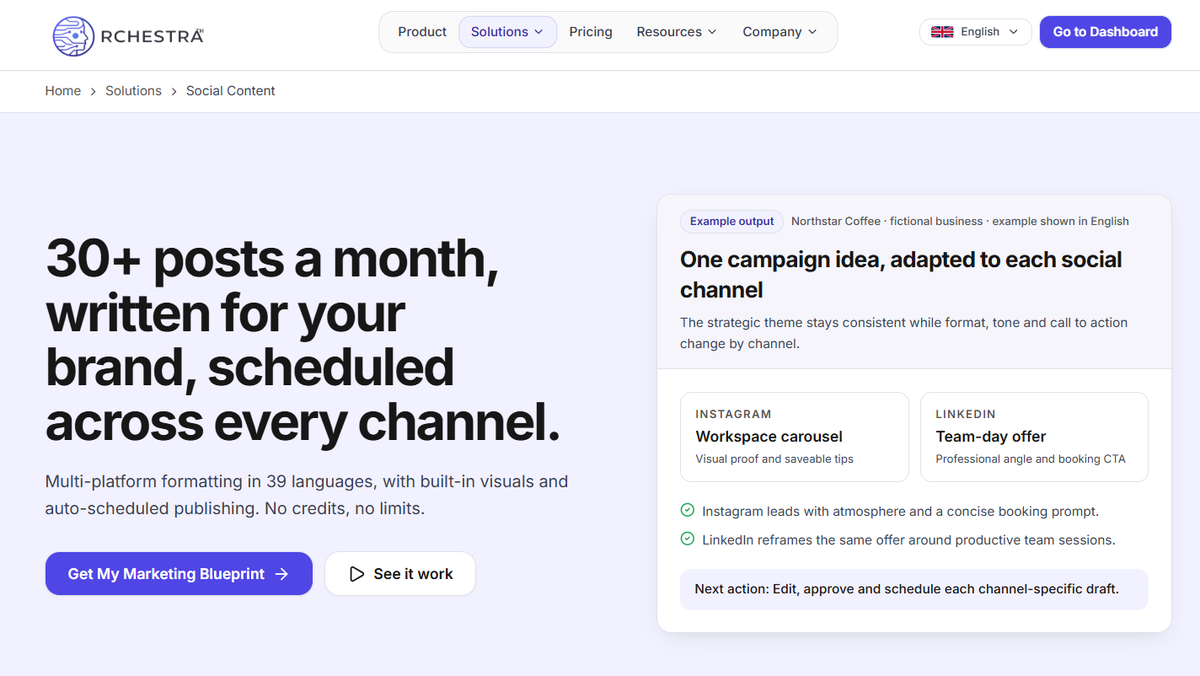Viewport: 1200px width, 676px height.
Task: Click the Solutions breadcrumb link
Action: pos(133,91)
